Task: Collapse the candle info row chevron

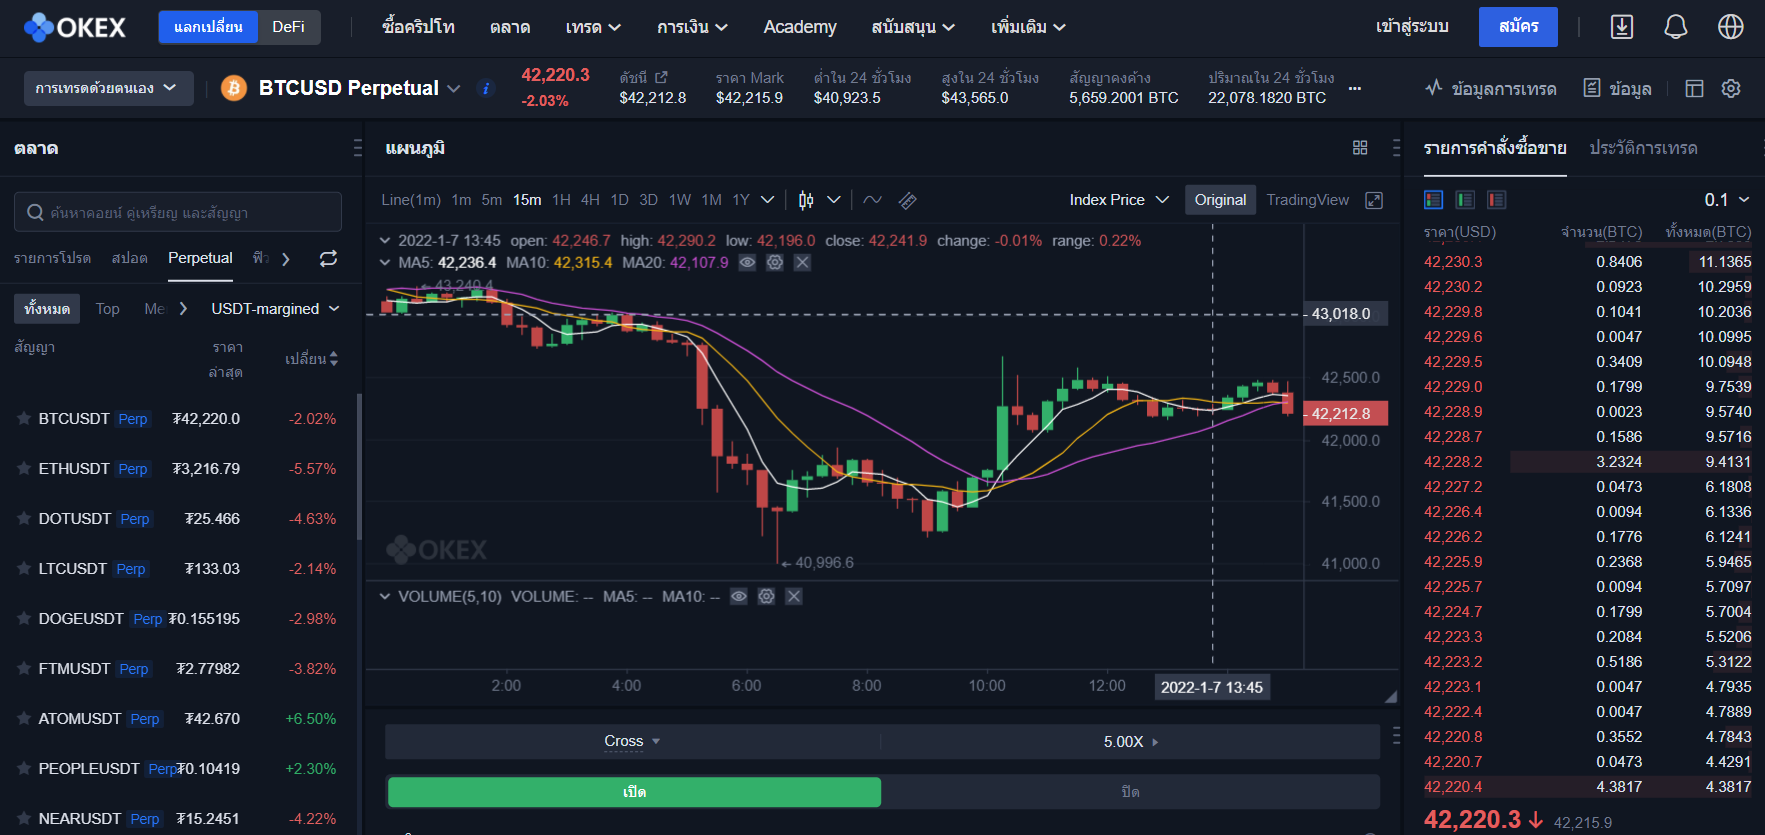Action: 385,241
